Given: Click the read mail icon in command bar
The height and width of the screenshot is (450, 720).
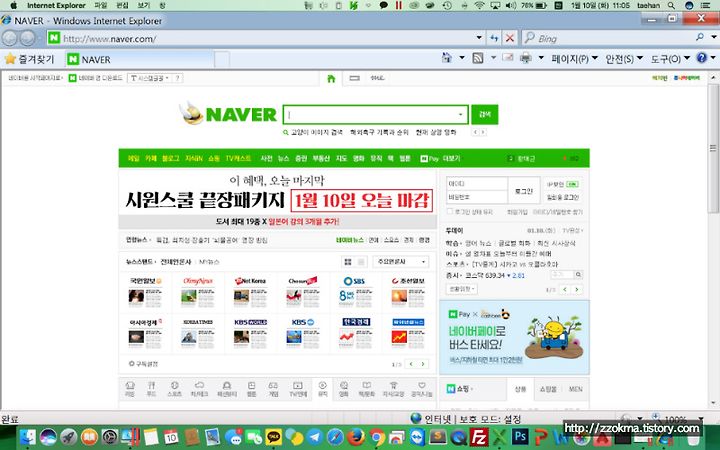Looking at the screenshot, I should coord(508,57).
